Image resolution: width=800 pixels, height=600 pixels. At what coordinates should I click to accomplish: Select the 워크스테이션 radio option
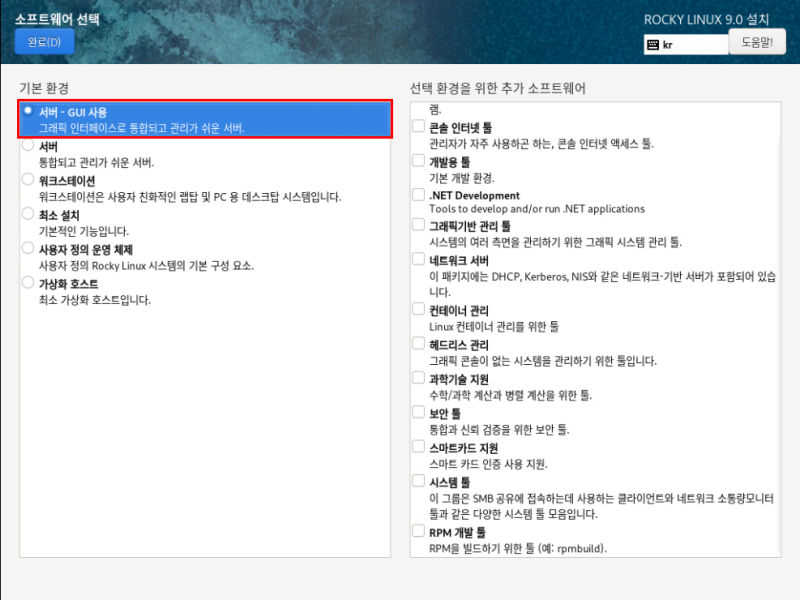tap(28, 180)
